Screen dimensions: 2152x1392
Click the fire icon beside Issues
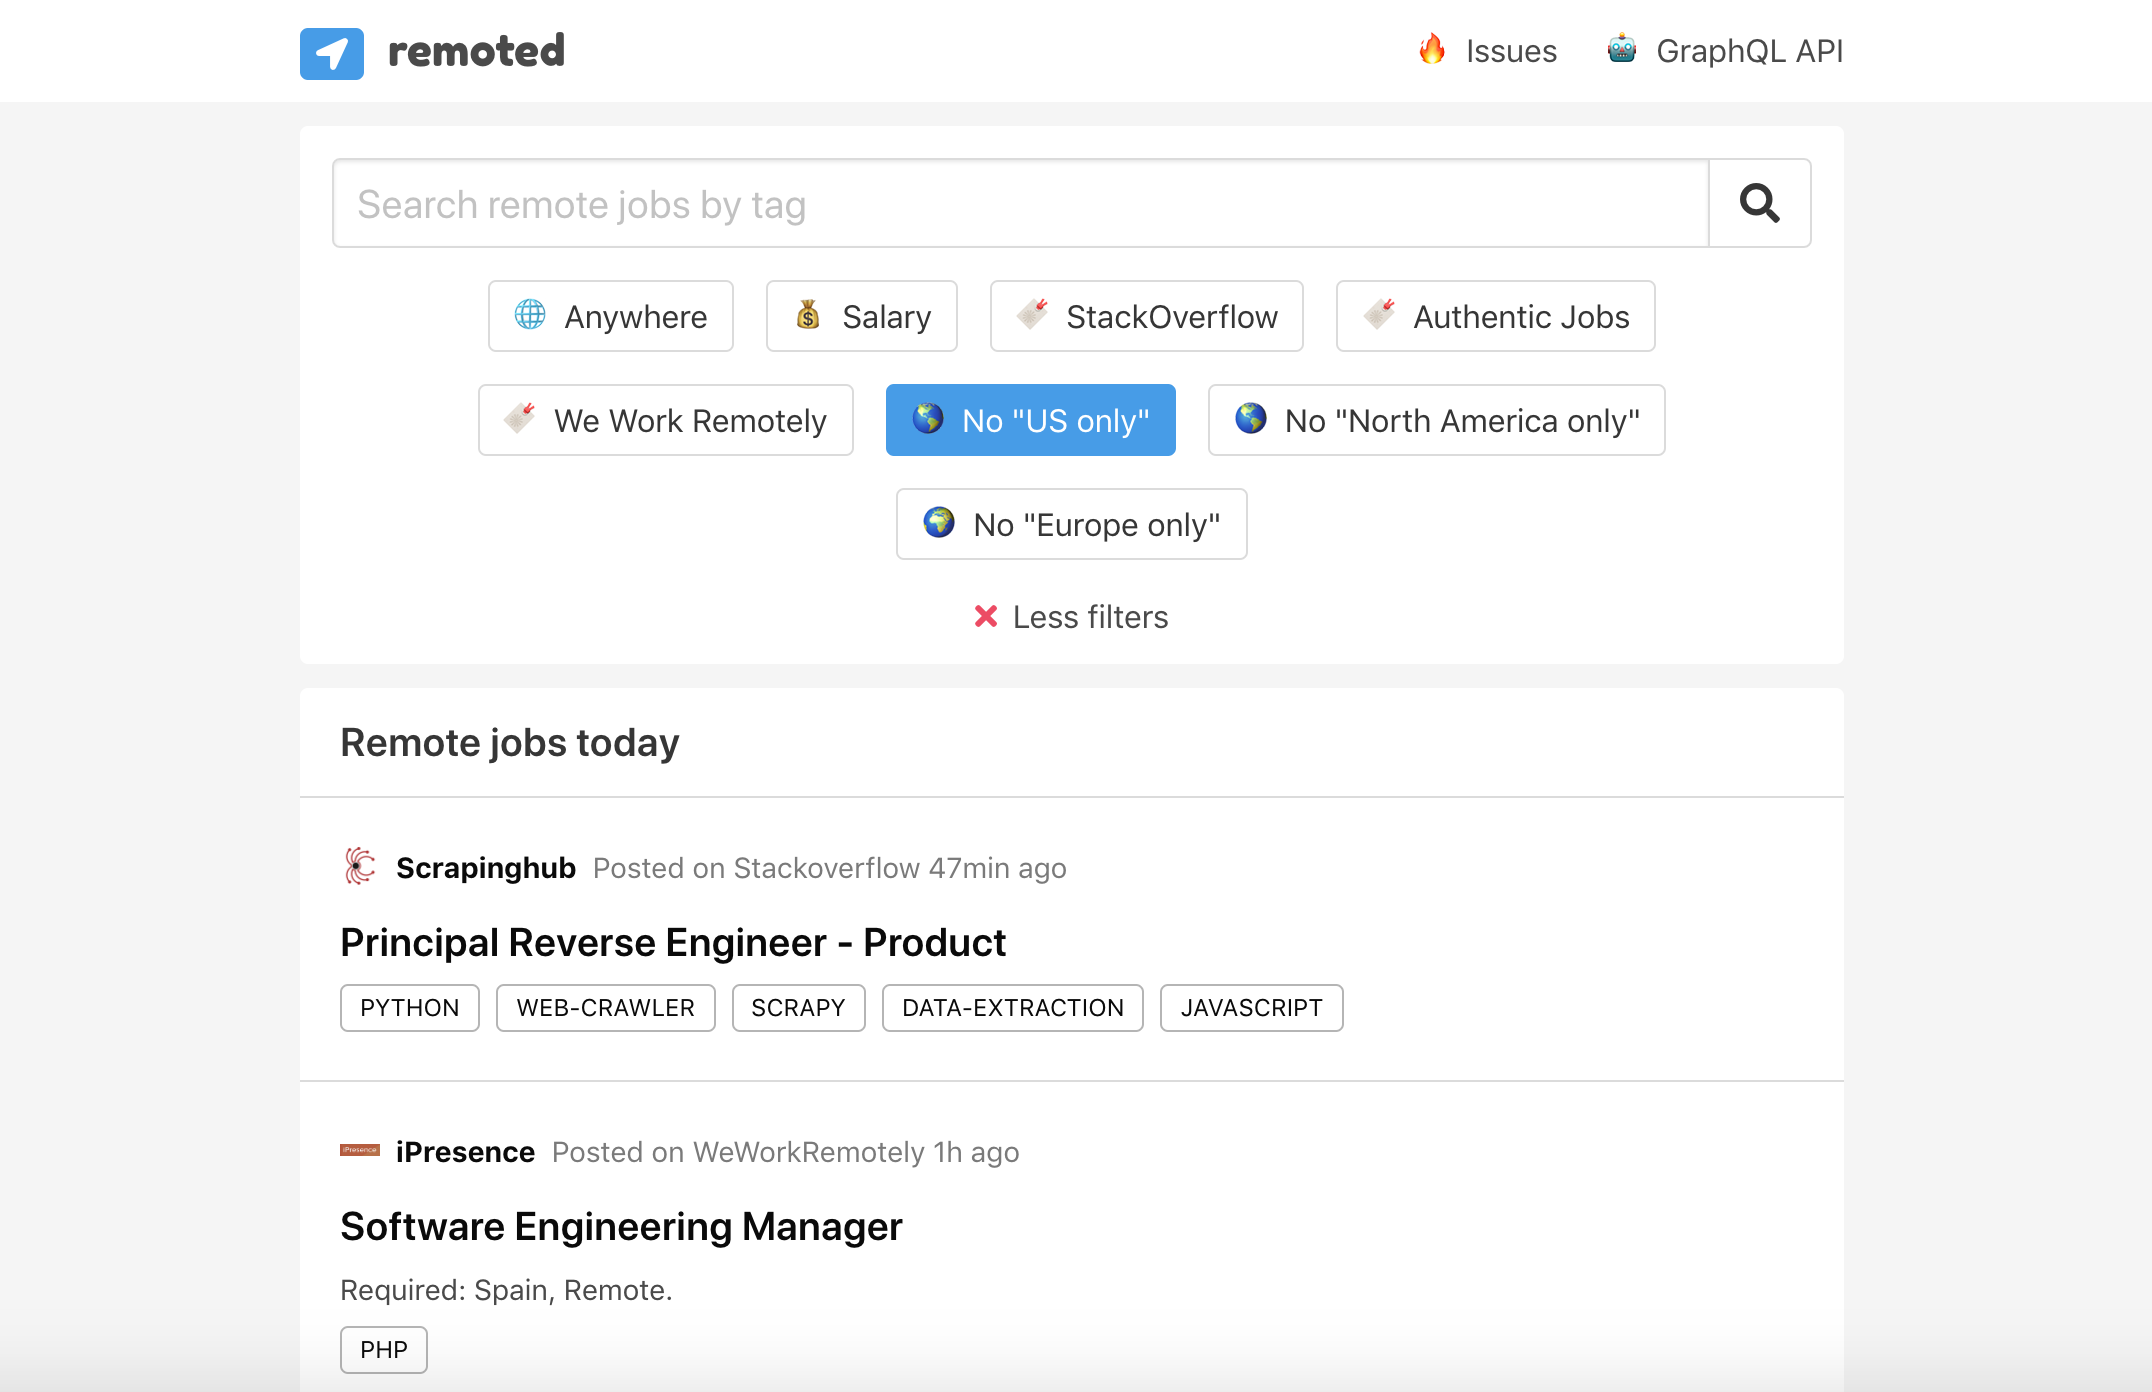1432,50
